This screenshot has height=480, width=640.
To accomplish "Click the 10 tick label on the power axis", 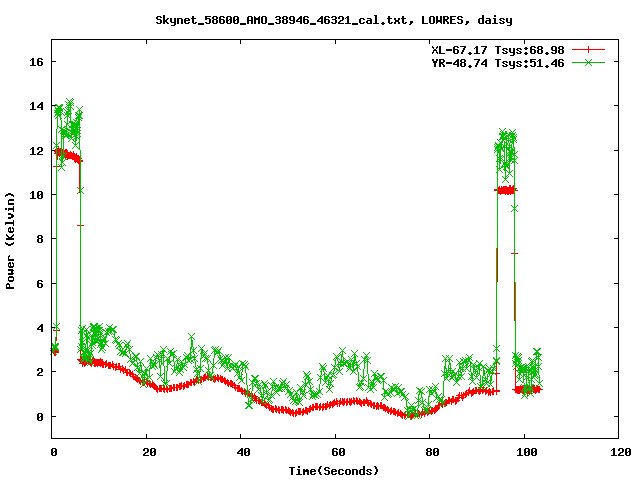I will coord(36,195).
